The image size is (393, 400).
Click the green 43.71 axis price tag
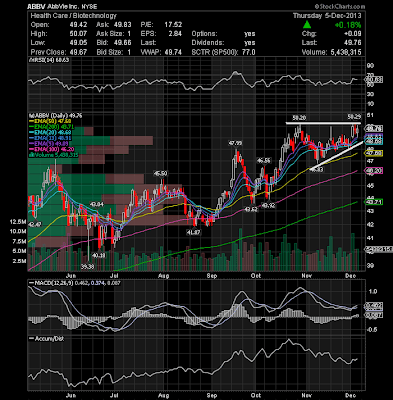click(x=374, y=202)
